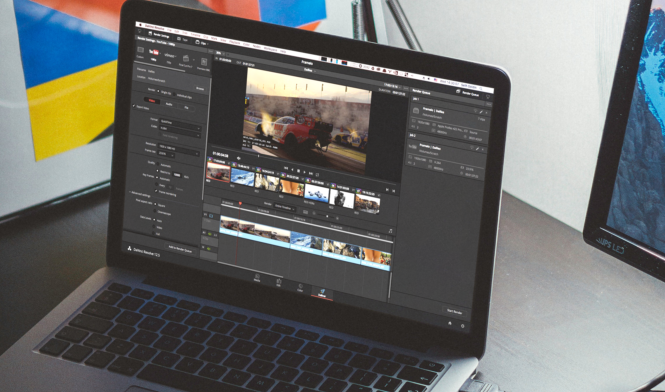Select Every N frames key frame option
The width and height of the screenshot is (665, 392).
point(156,184)
